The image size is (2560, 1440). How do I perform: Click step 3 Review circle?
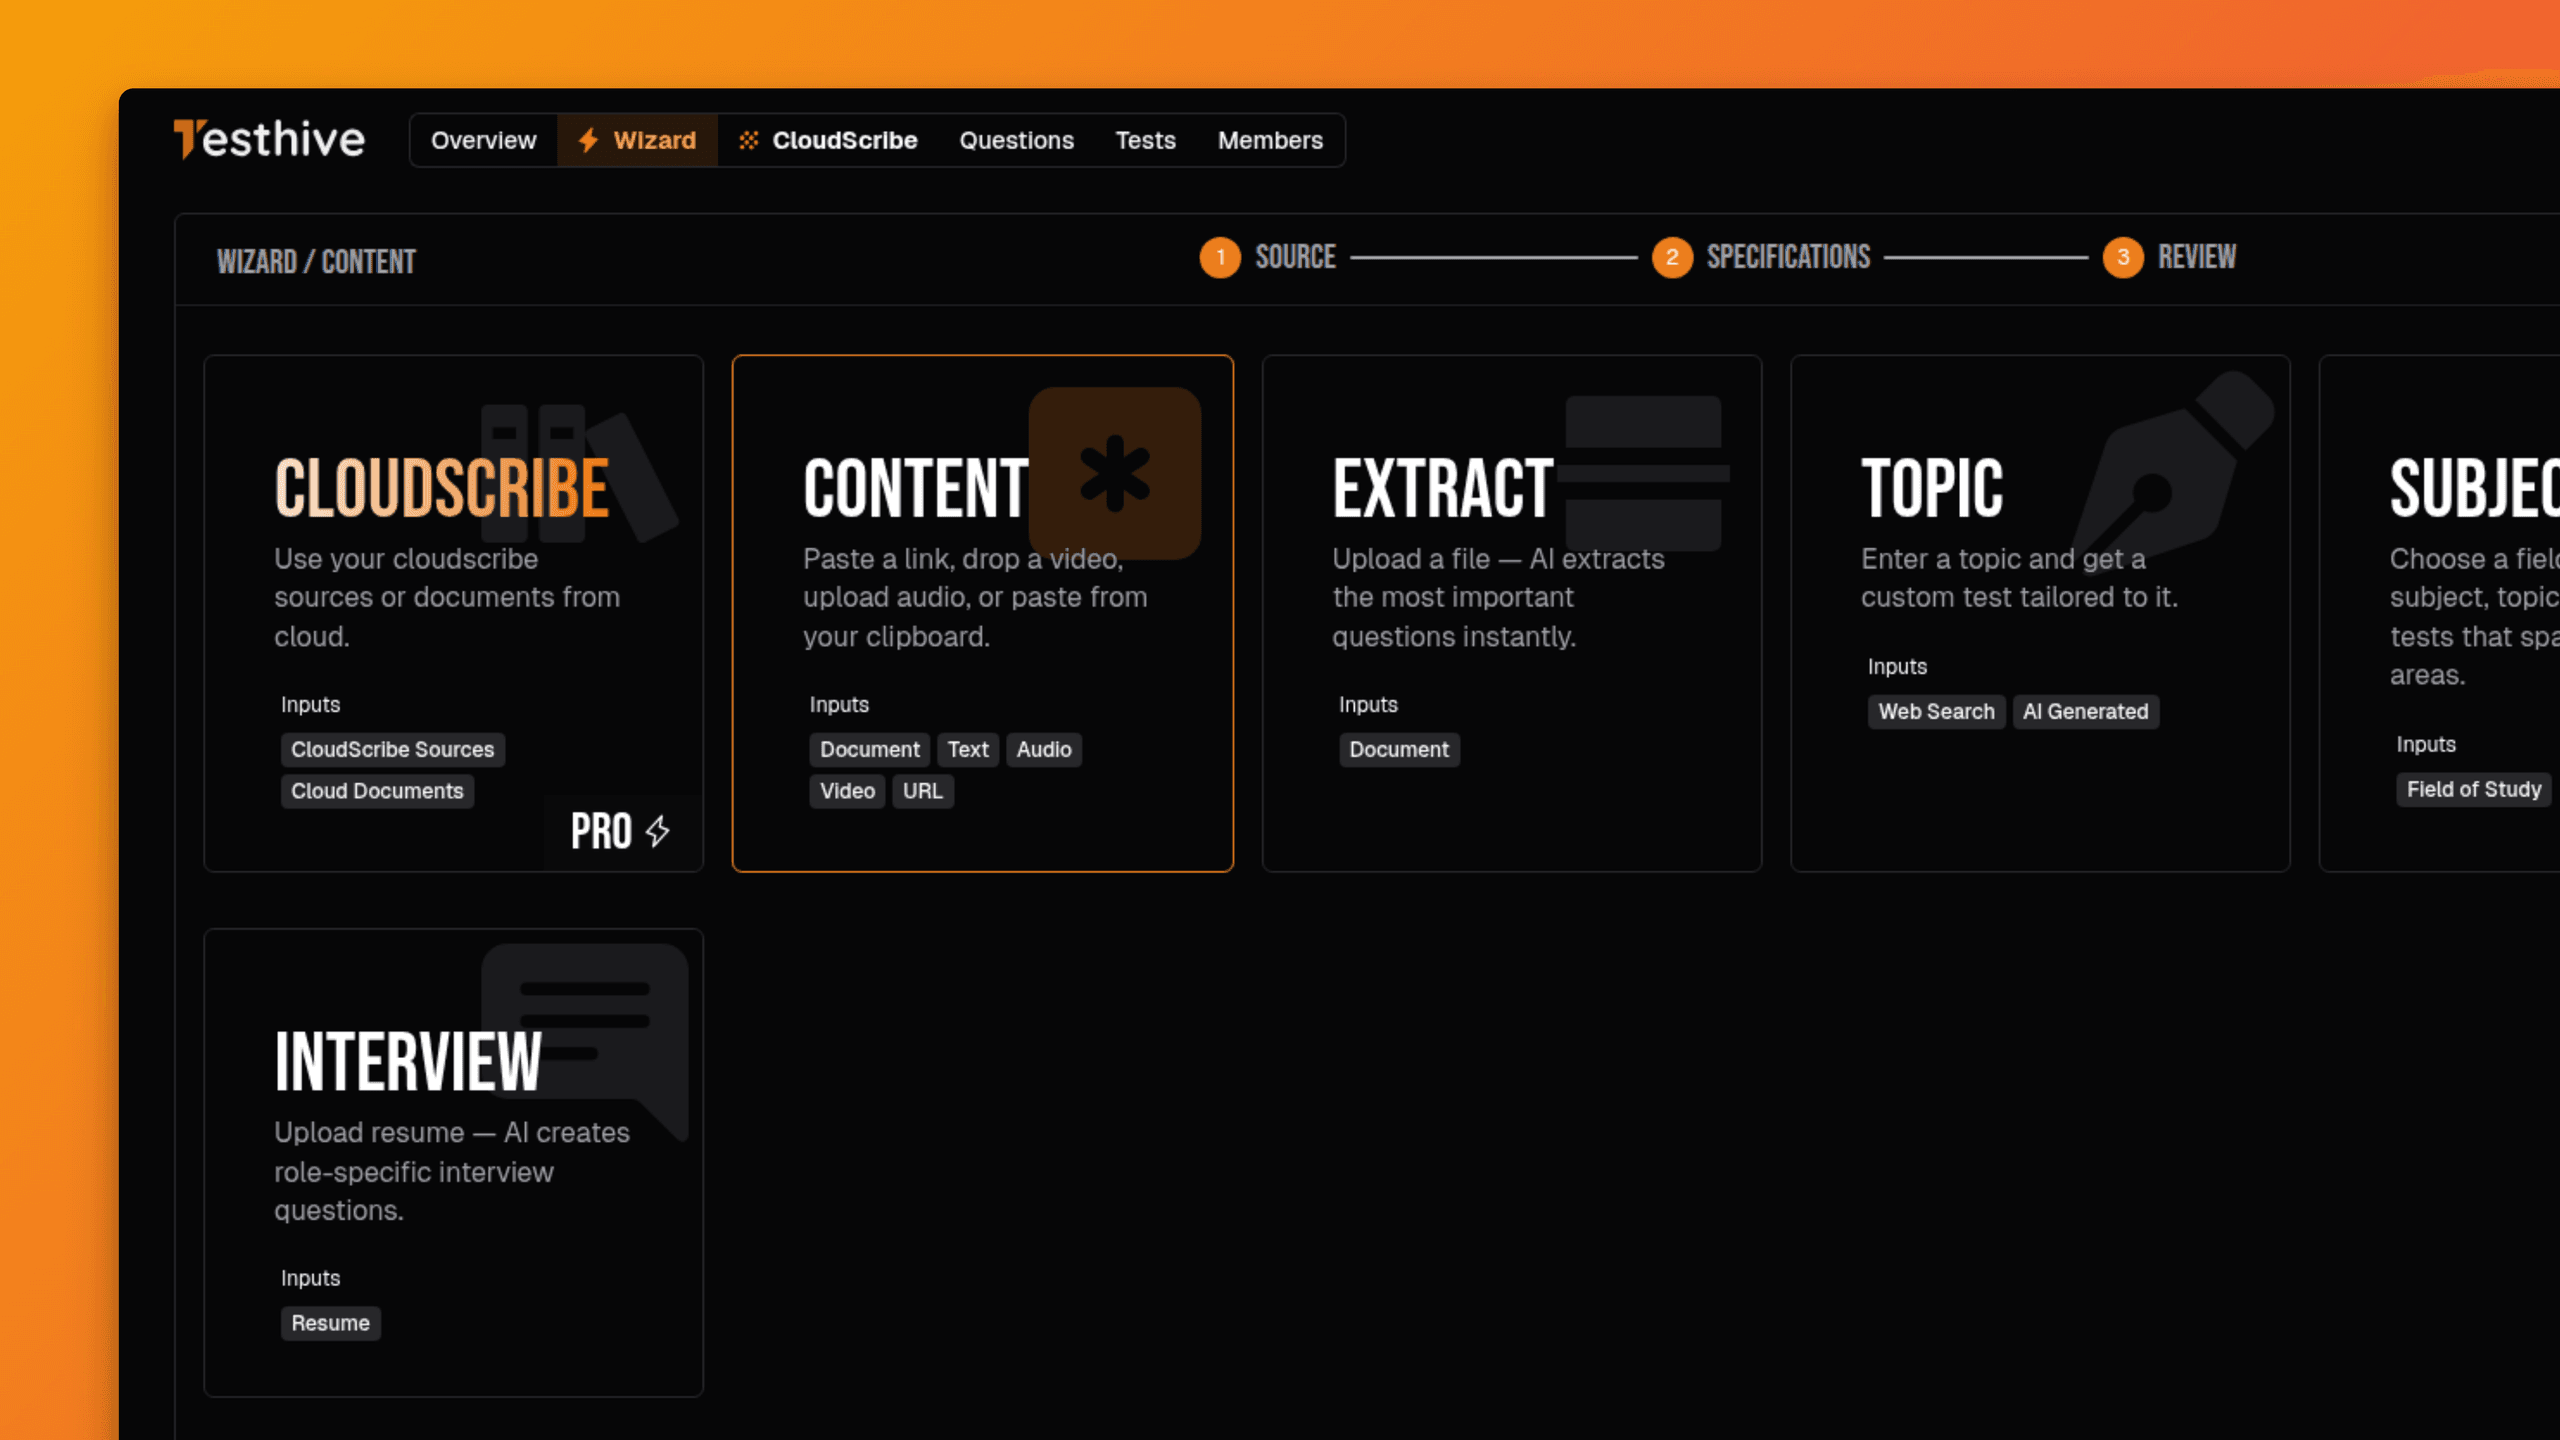coord(2123,258)
